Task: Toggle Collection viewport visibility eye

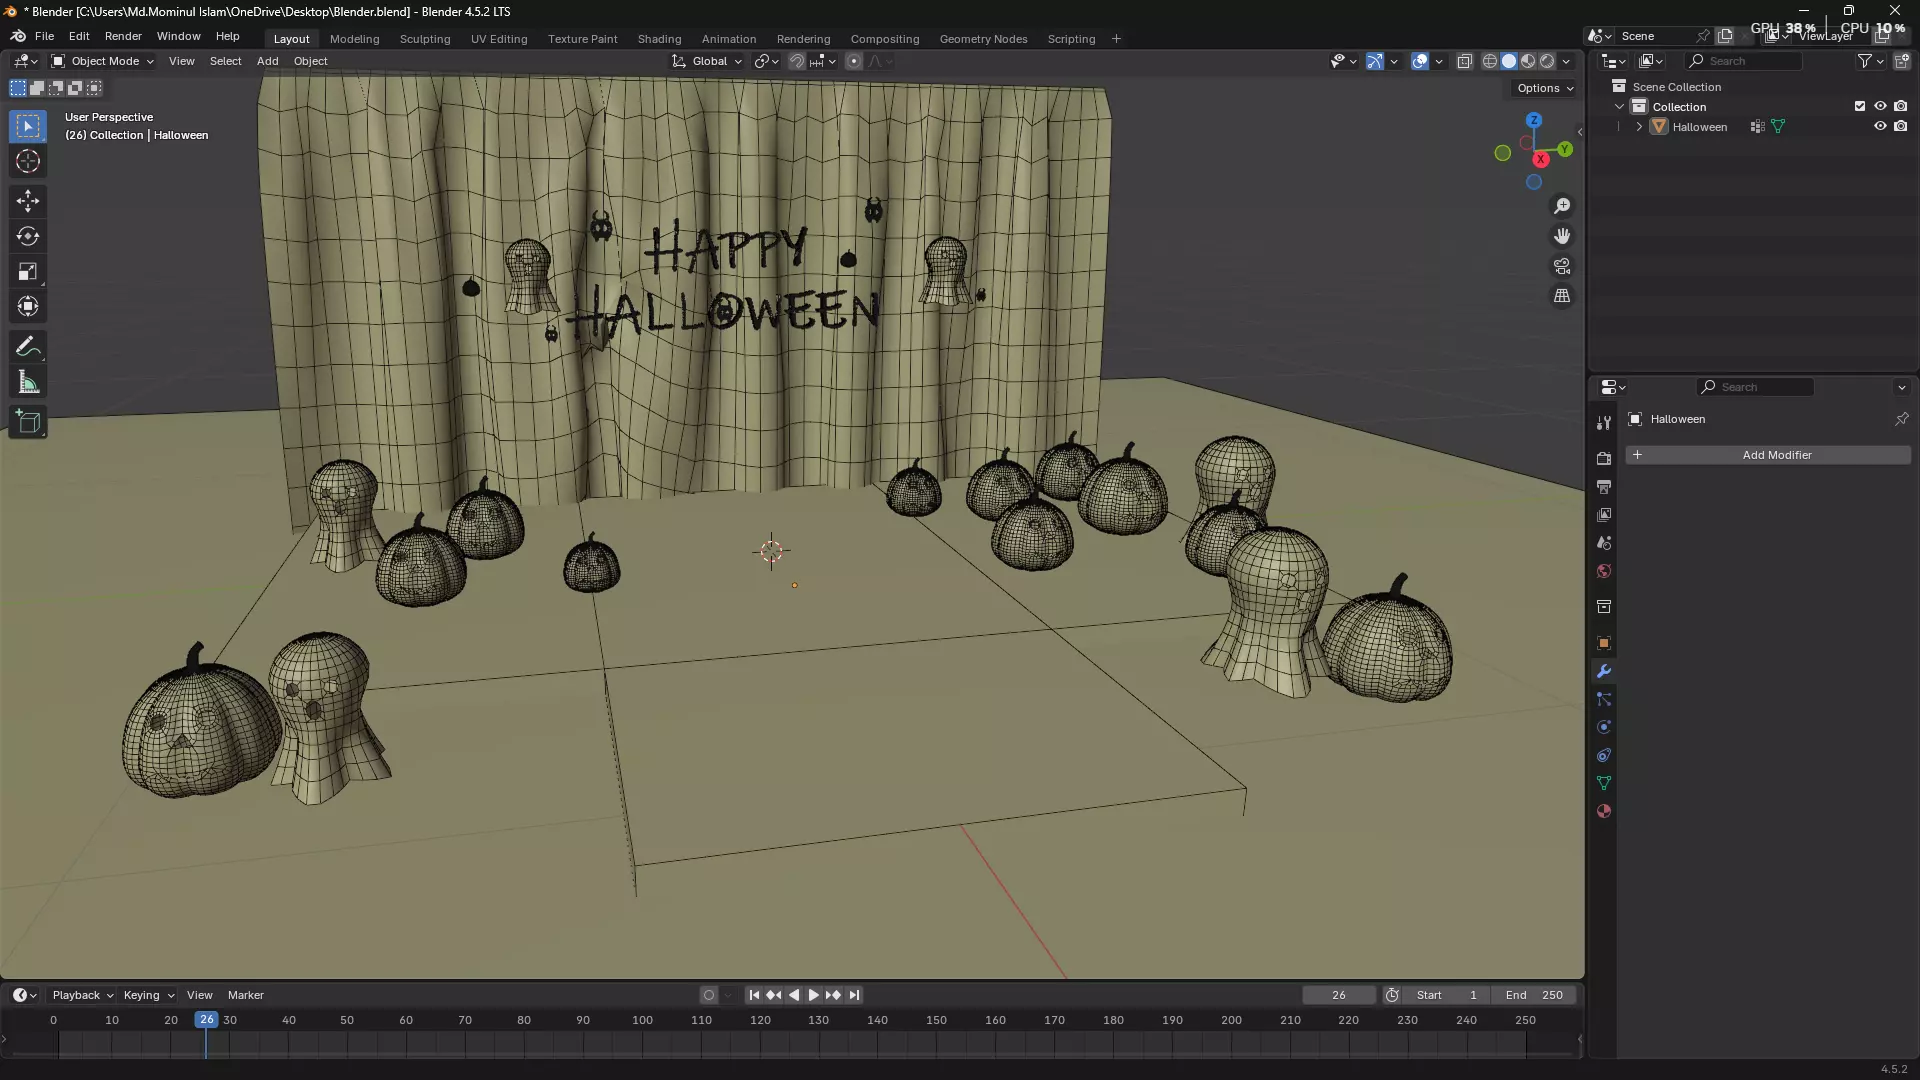Action: tap(1880, 106)
